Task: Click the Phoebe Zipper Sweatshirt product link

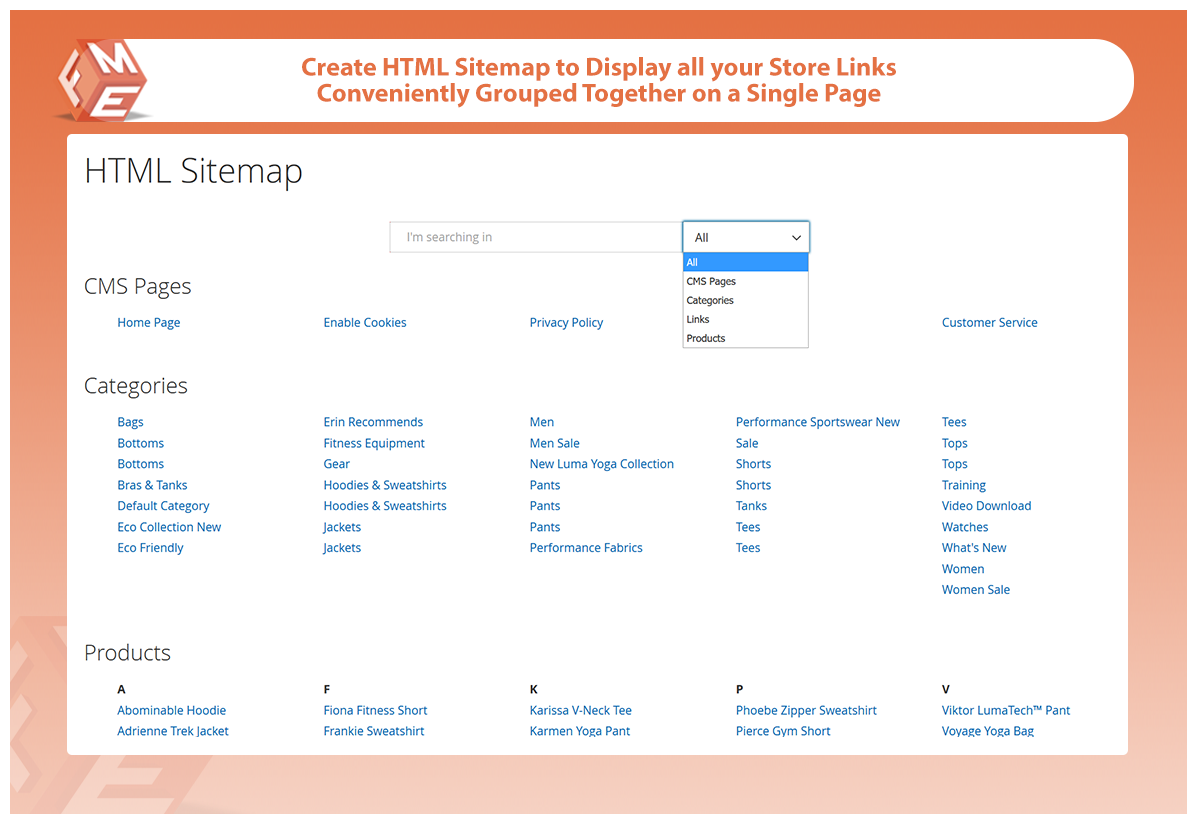Action: coord(806,711)
